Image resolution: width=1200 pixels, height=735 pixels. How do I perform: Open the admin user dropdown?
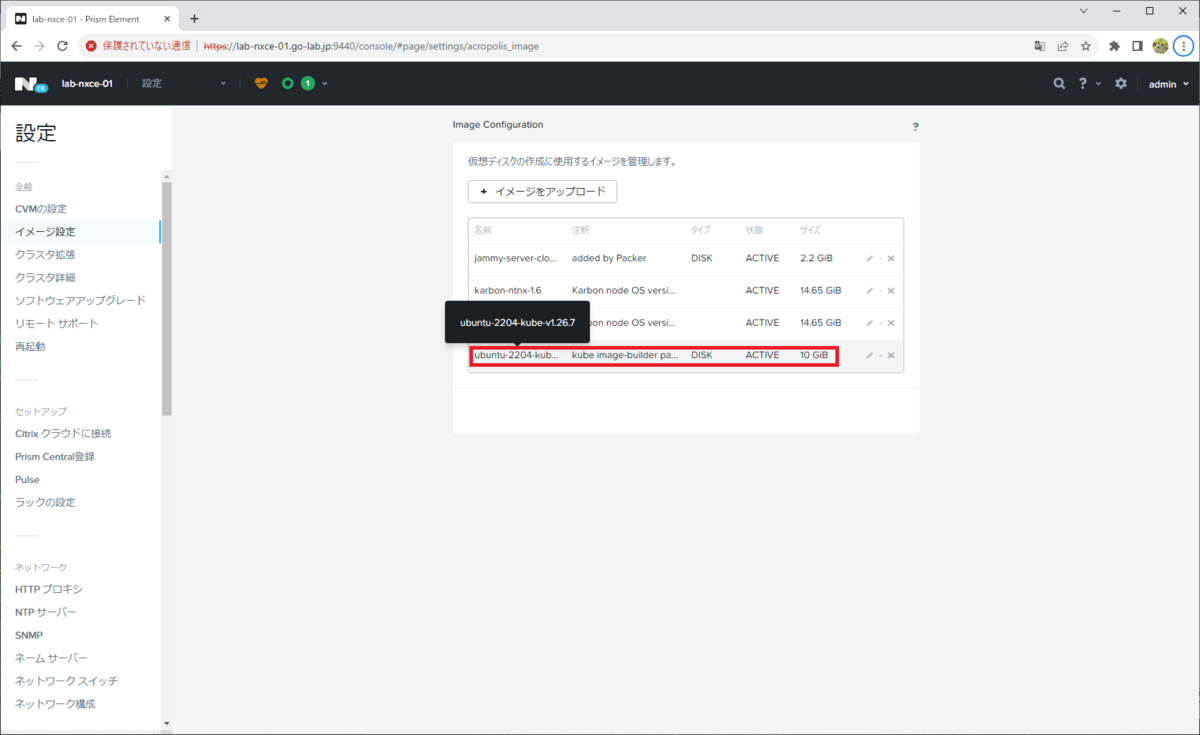pyautogui.click(x=1168, y=84)
